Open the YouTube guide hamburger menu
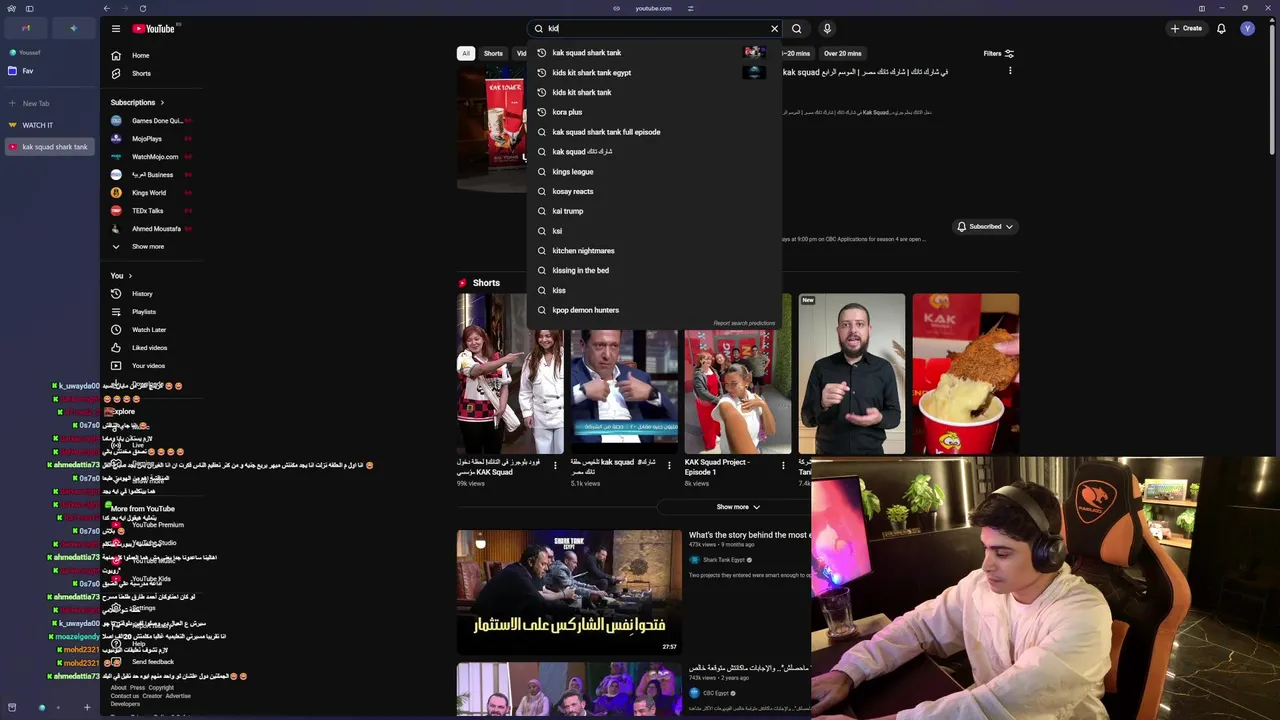 pyautogui.click(x=116, y=29)
